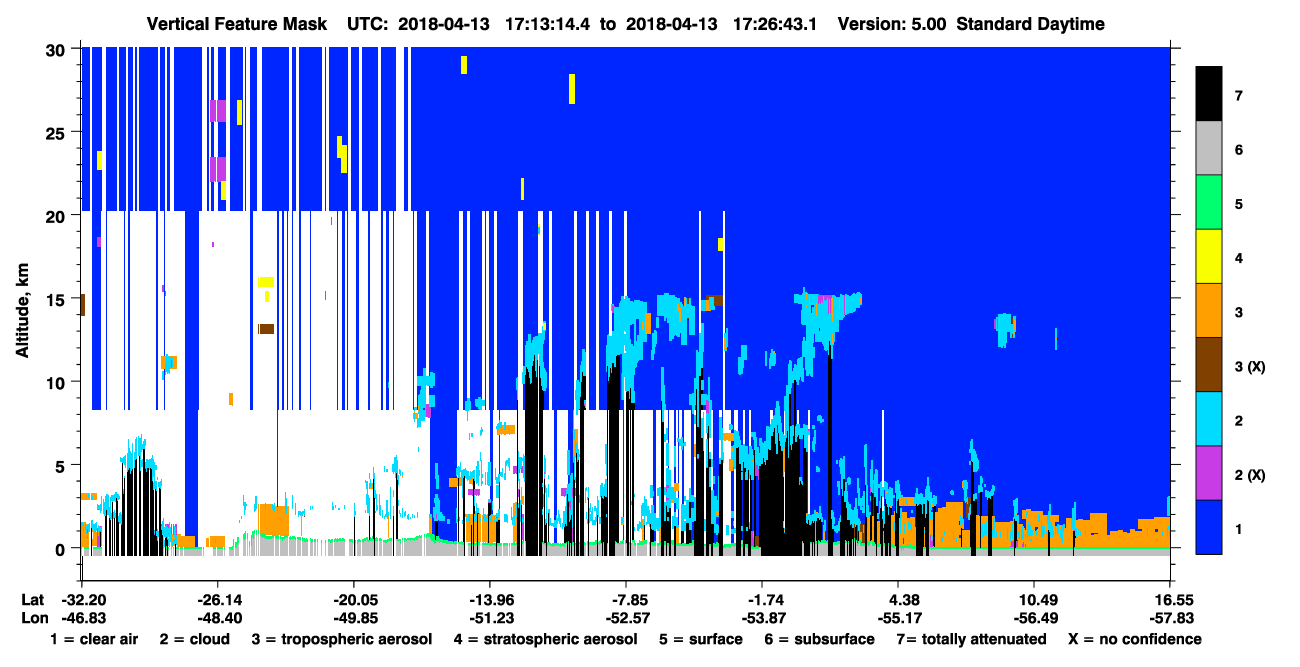This screenshot has height=667, width=1300.
Task: Click the latitude value "-7.85"
Action: click(626, 599)
